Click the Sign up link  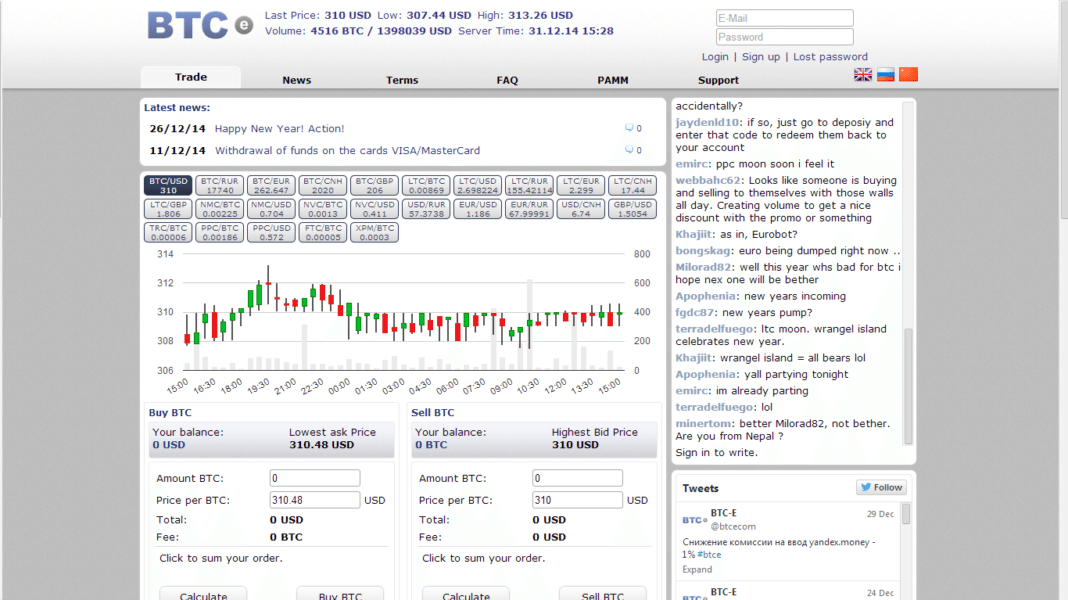761,57
